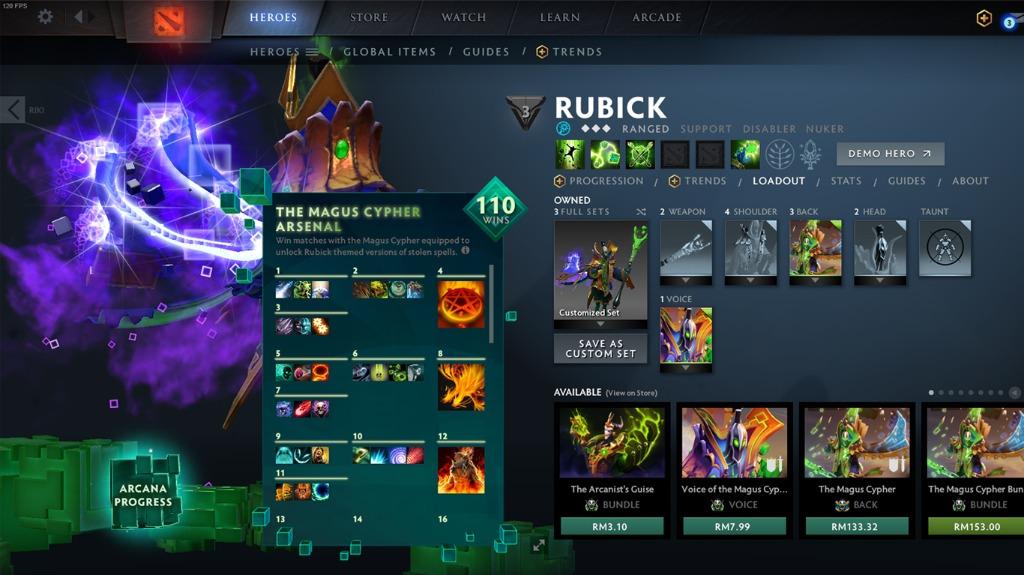Open the Dota Plus shield icon at top right

point(984,18)
